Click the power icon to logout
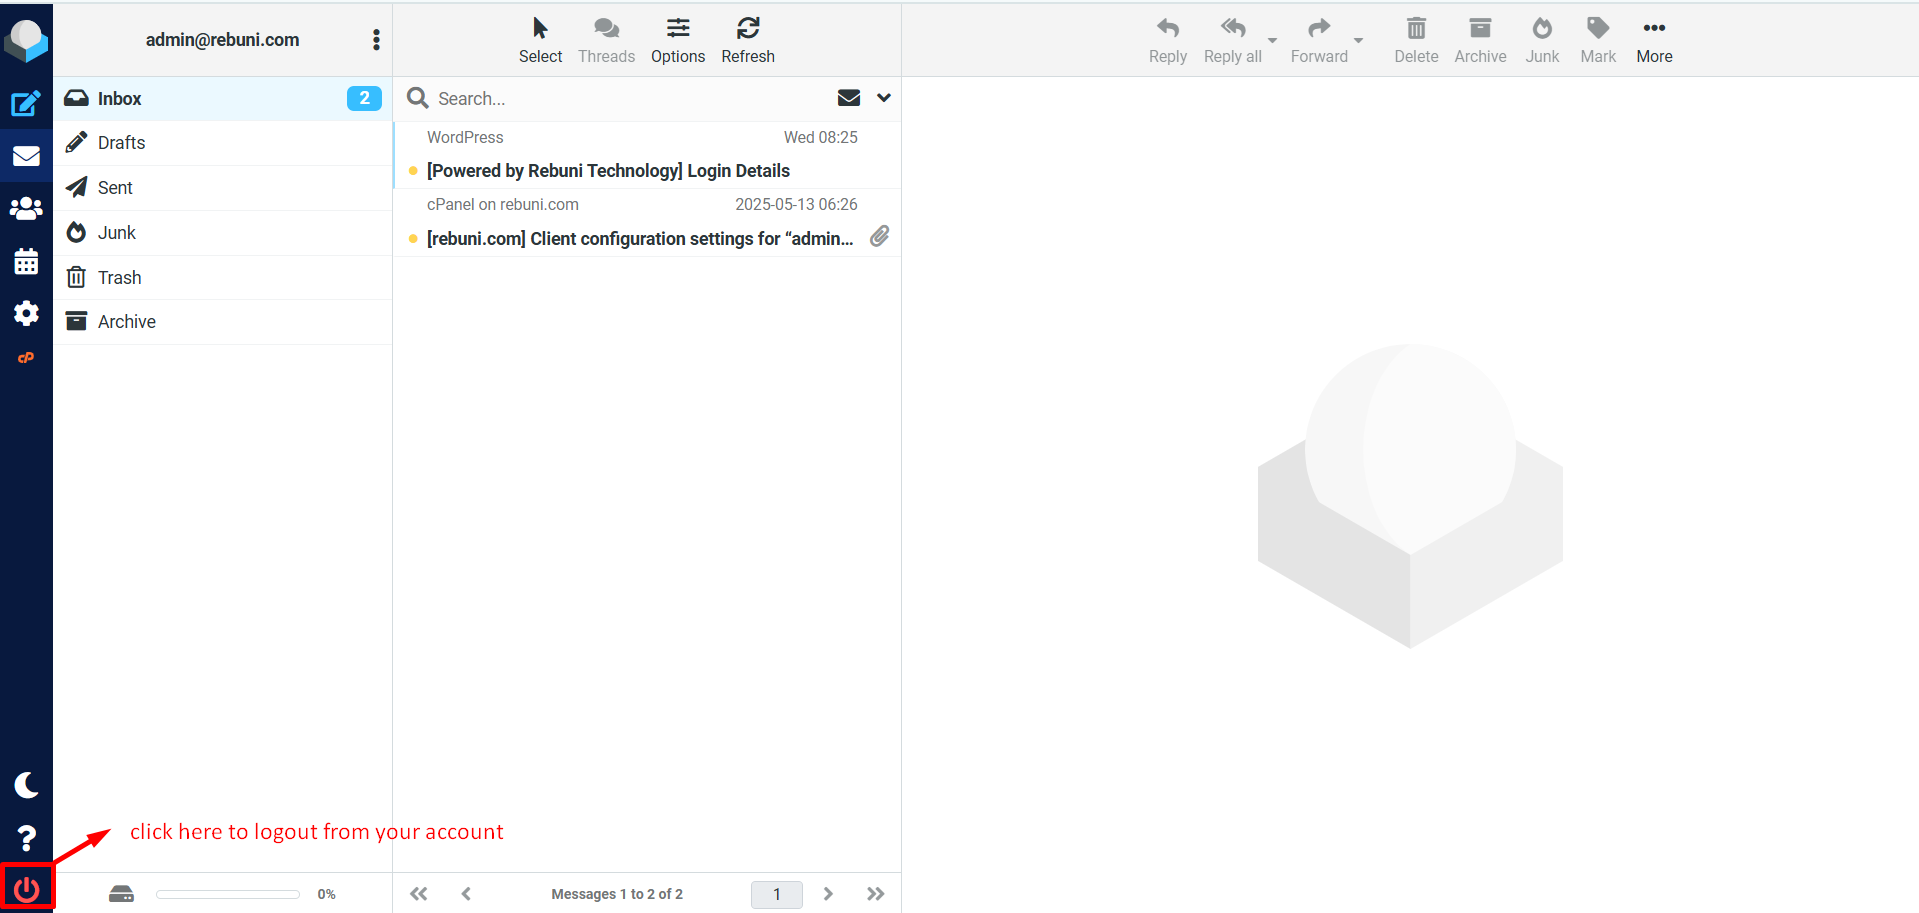Image resolution: width=1919 pixels, height=913 pixels. click(27, 888)
